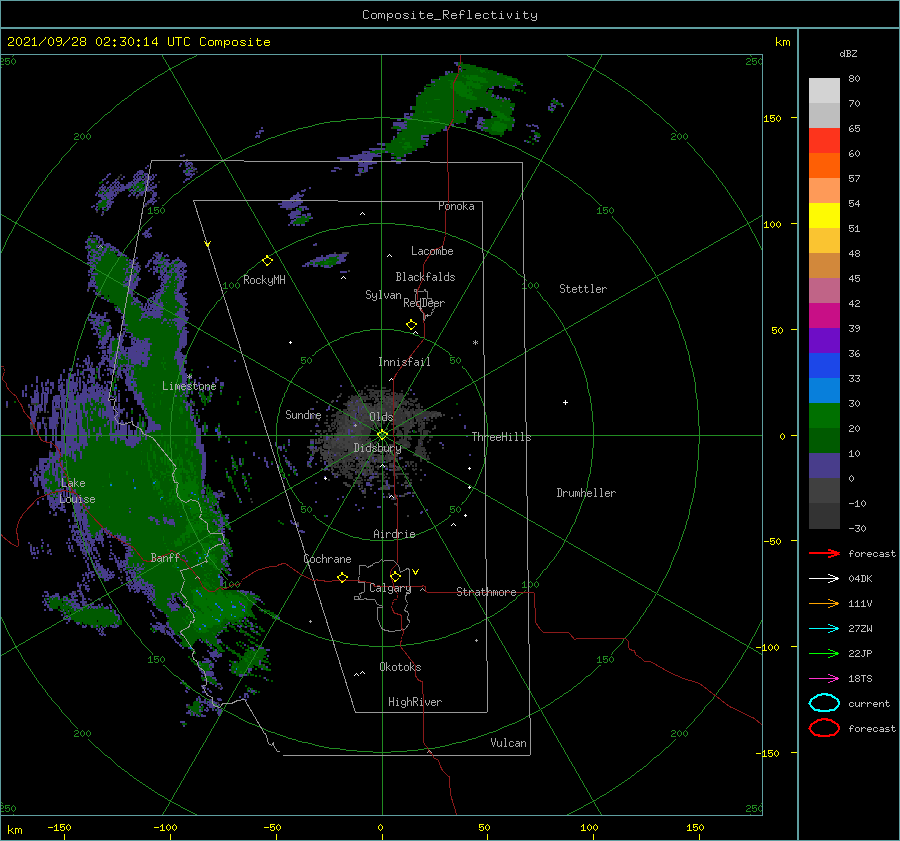Click the Lake Louise label
Image resolution: width=900 pixels, height=841 pixels.
click(x=77, y=491)
